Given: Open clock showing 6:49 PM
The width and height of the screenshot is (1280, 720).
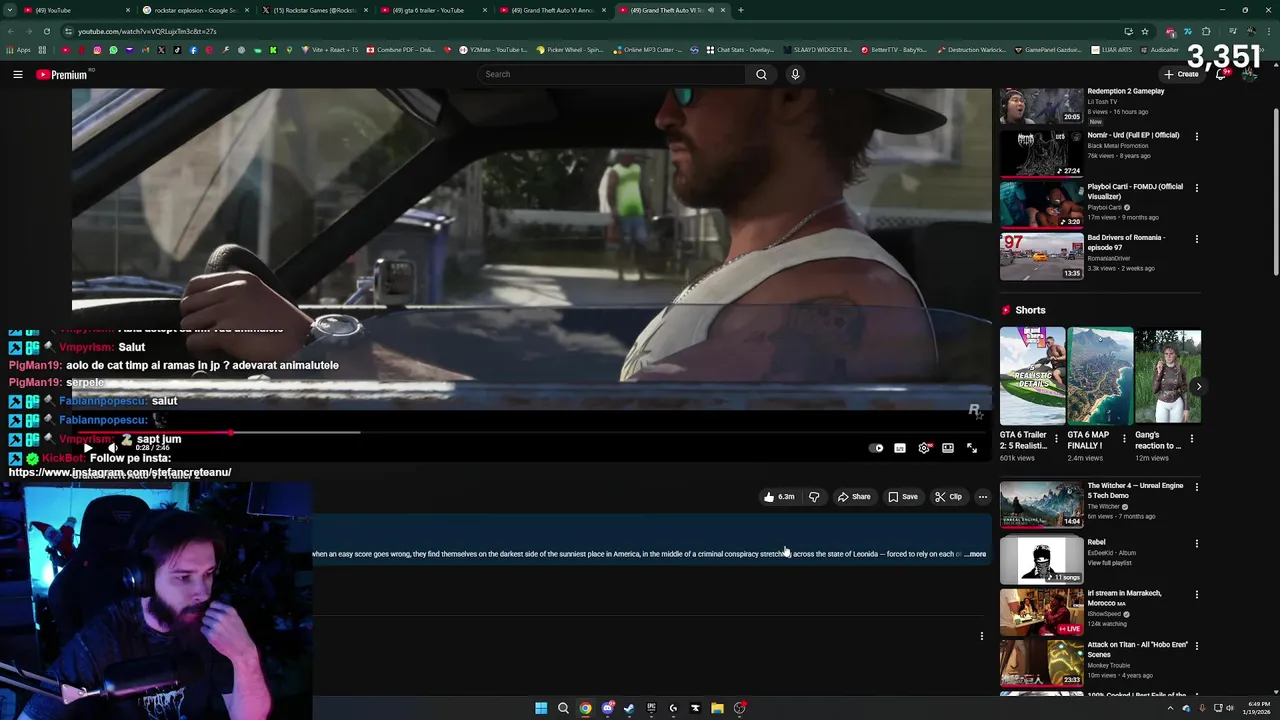Looking at the screenshot, I should click(1257, 708).
